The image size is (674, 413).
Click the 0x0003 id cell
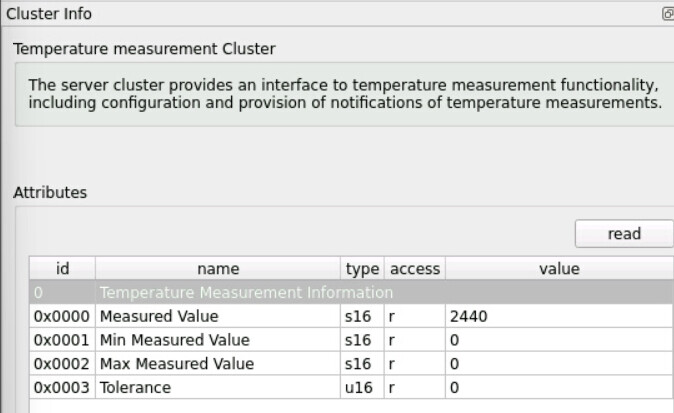(x=62, y=387)
